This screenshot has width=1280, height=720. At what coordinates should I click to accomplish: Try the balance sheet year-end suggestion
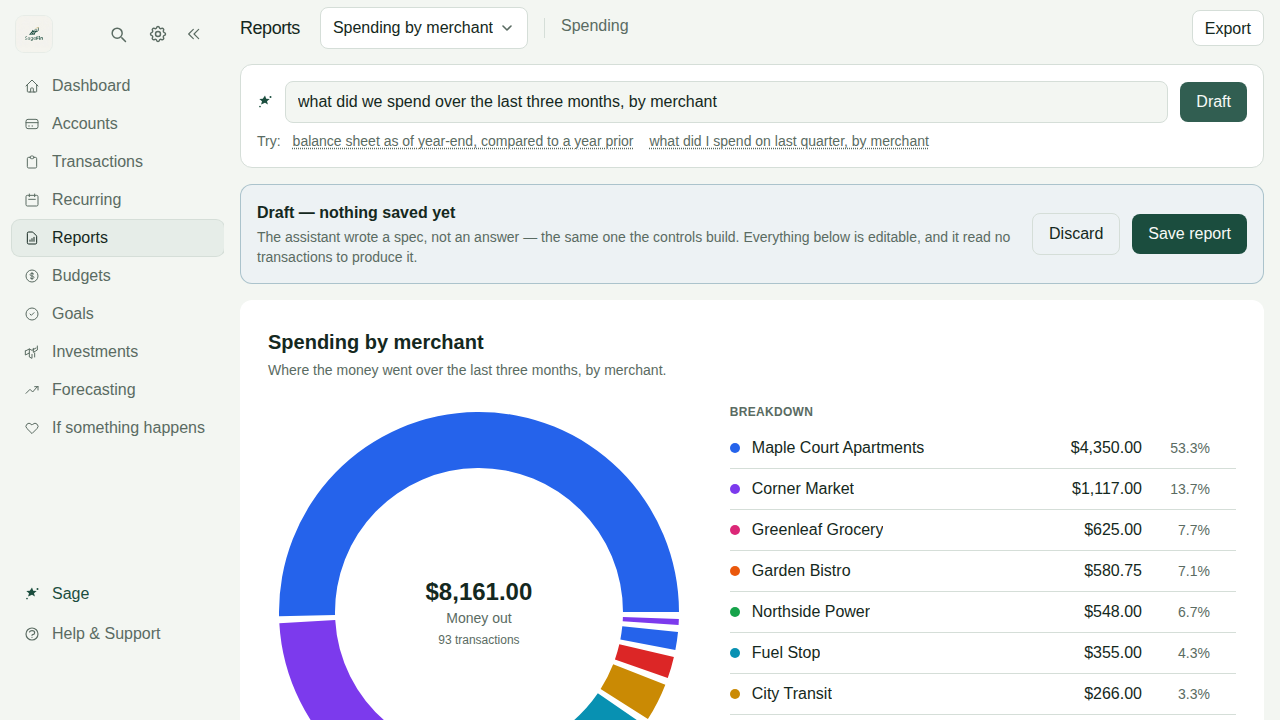[x=463, y=141]
